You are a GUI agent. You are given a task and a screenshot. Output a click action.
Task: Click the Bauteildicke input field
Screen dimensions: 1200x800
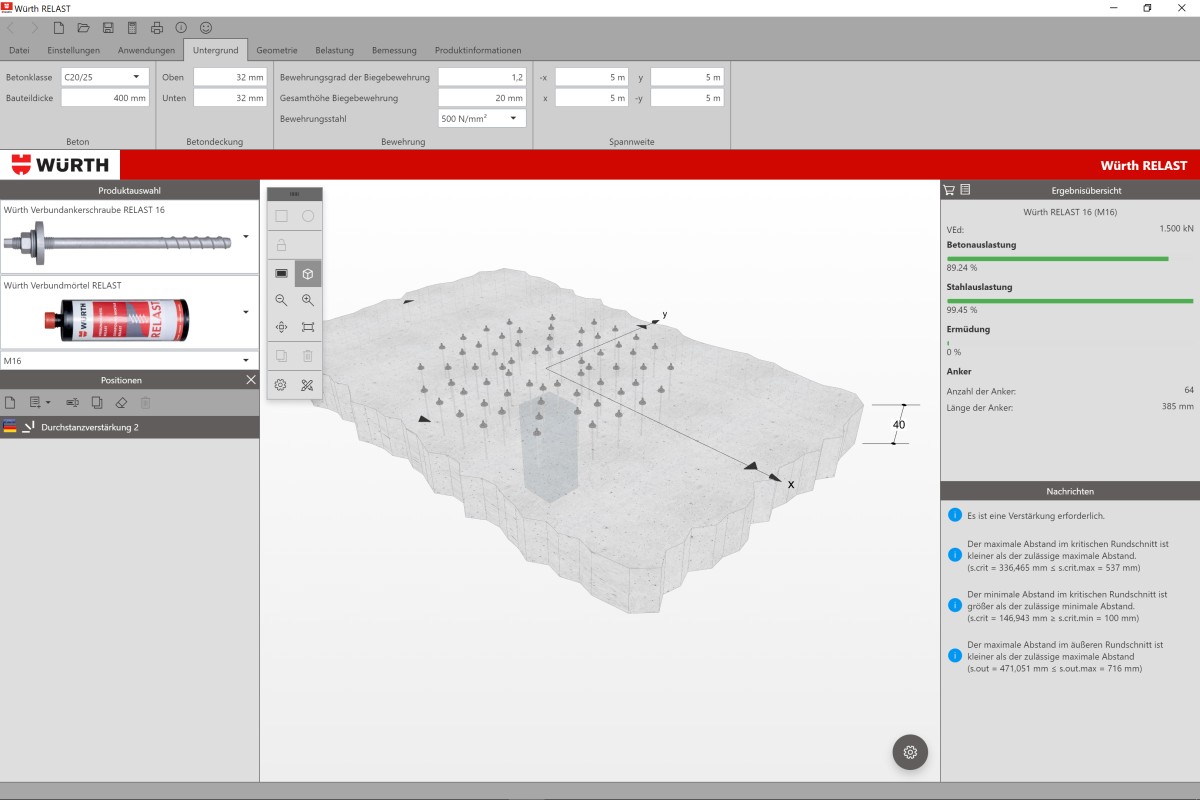pos(105,98)
